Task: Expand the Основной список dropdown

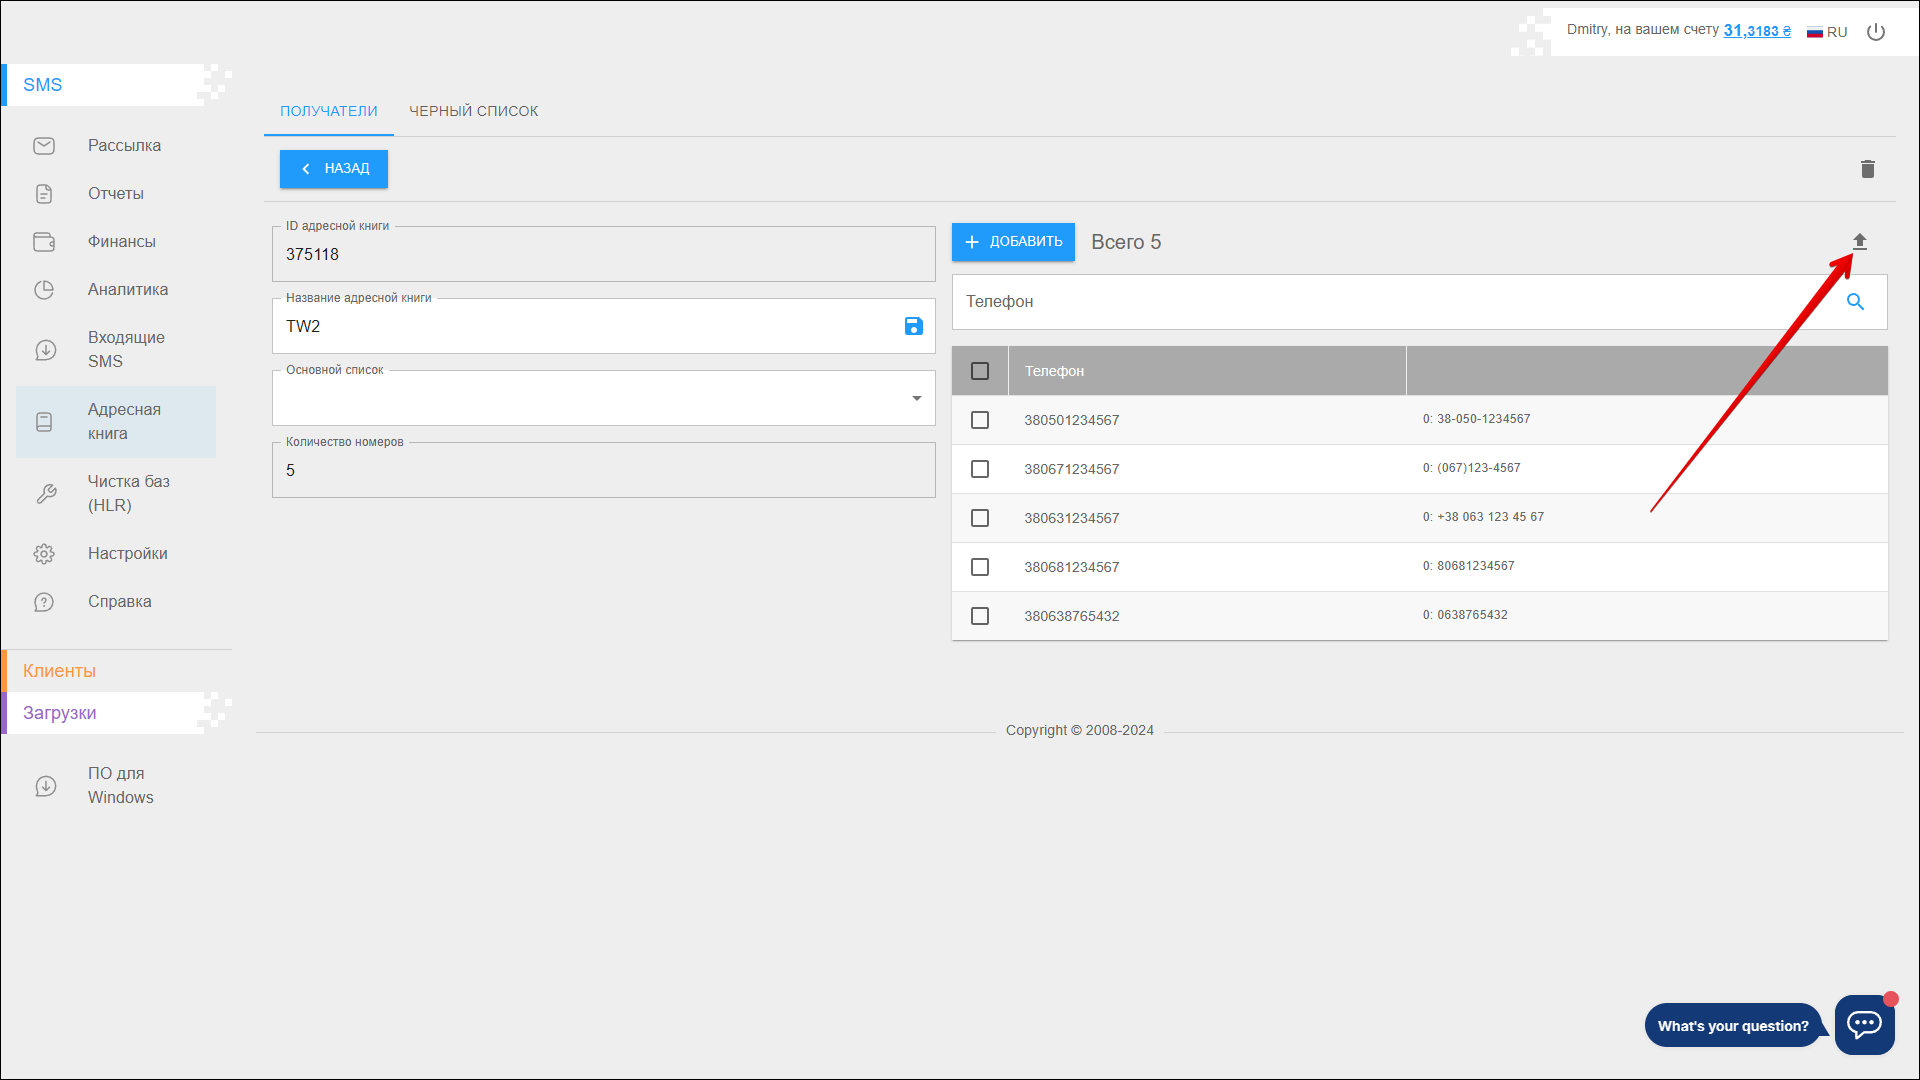Action: coord(916,398)
